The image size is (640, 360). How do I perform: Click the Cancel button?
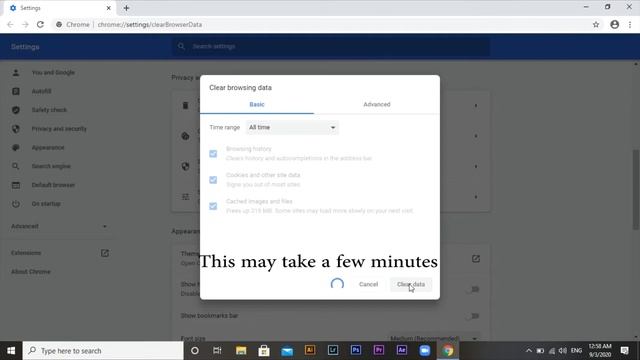click(x=368, y=284)
